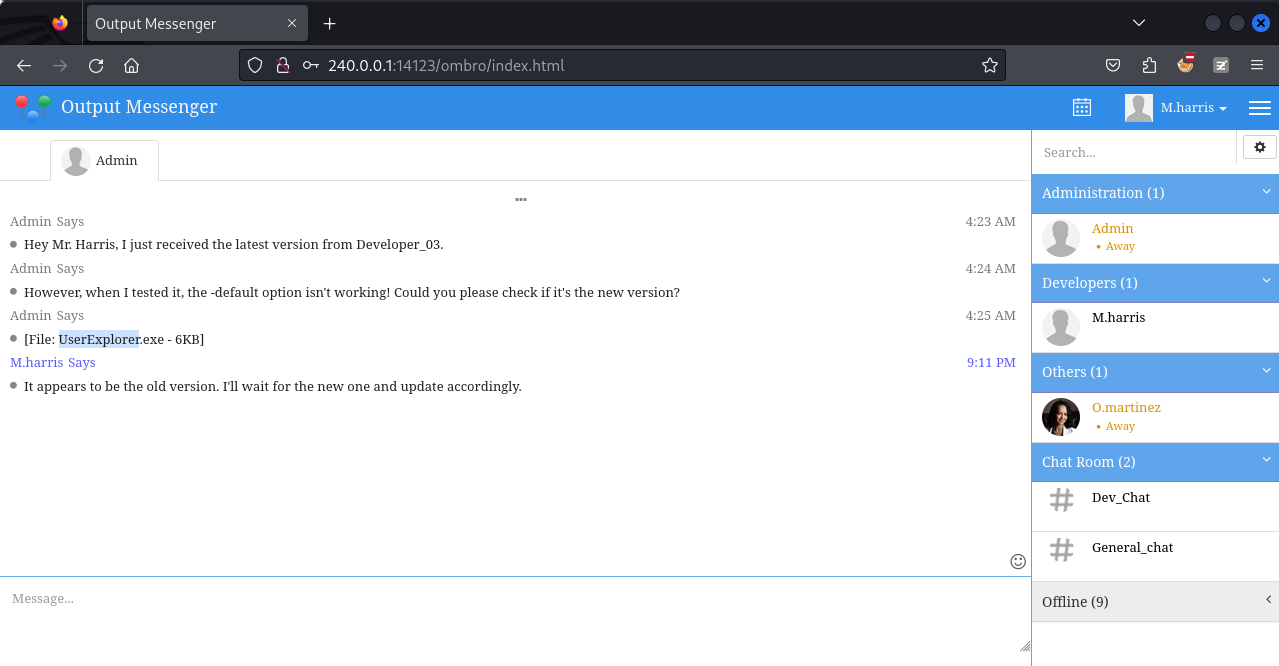Click the 4:24 AM timestamp

click(991, 268)
